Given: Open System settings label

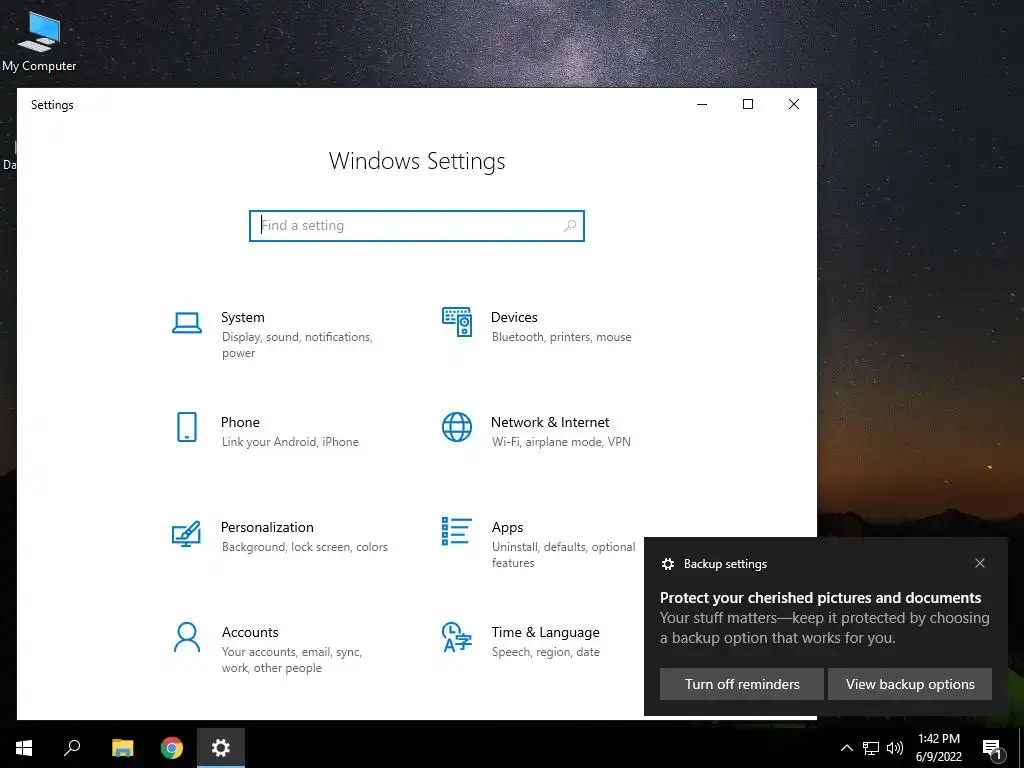Looking at the screenshot, I should point(243,317).
